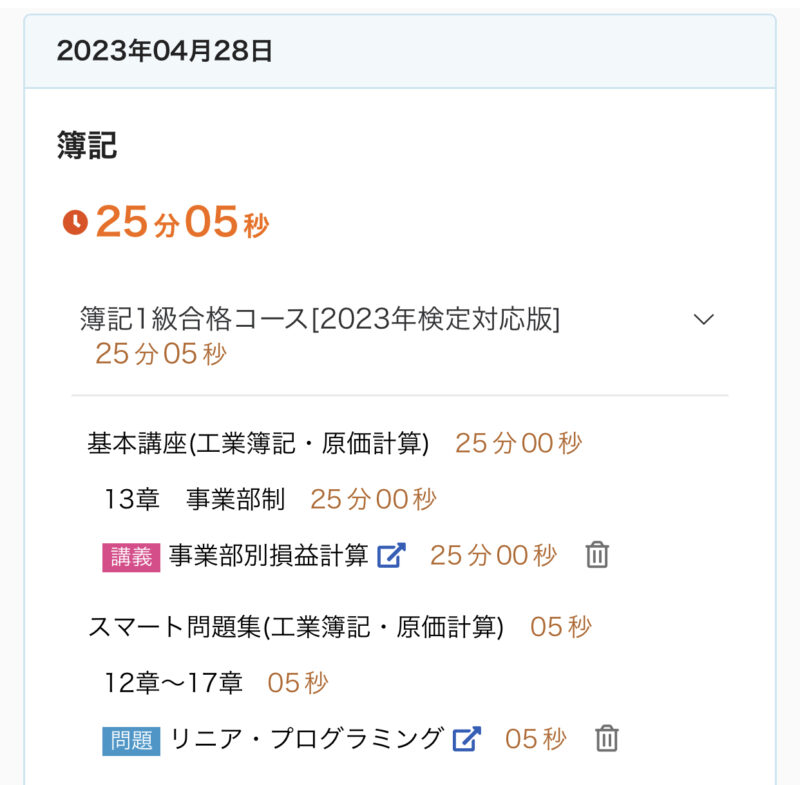
Task: Click 05秒 time next to リニア・プログラミング
Action: click(x=535, y=740)
